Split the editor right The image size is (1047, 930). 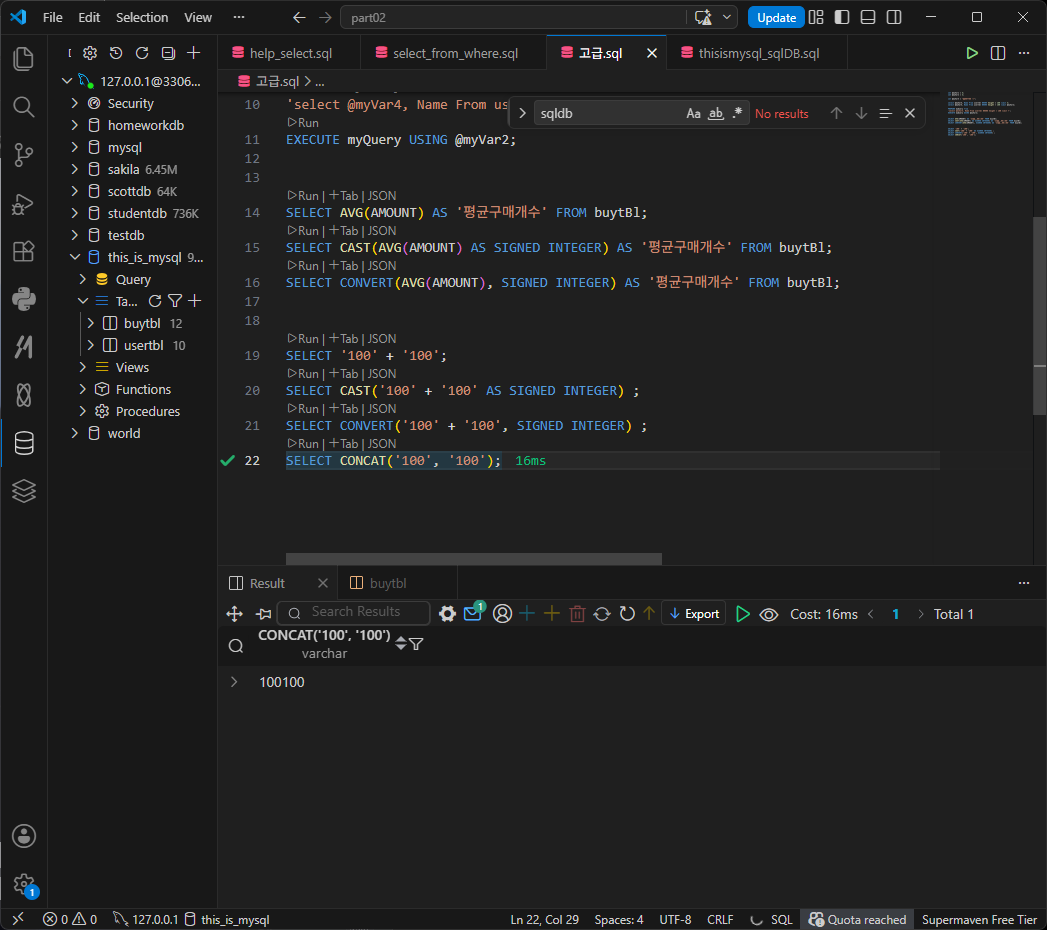click(x=998, y=53)
